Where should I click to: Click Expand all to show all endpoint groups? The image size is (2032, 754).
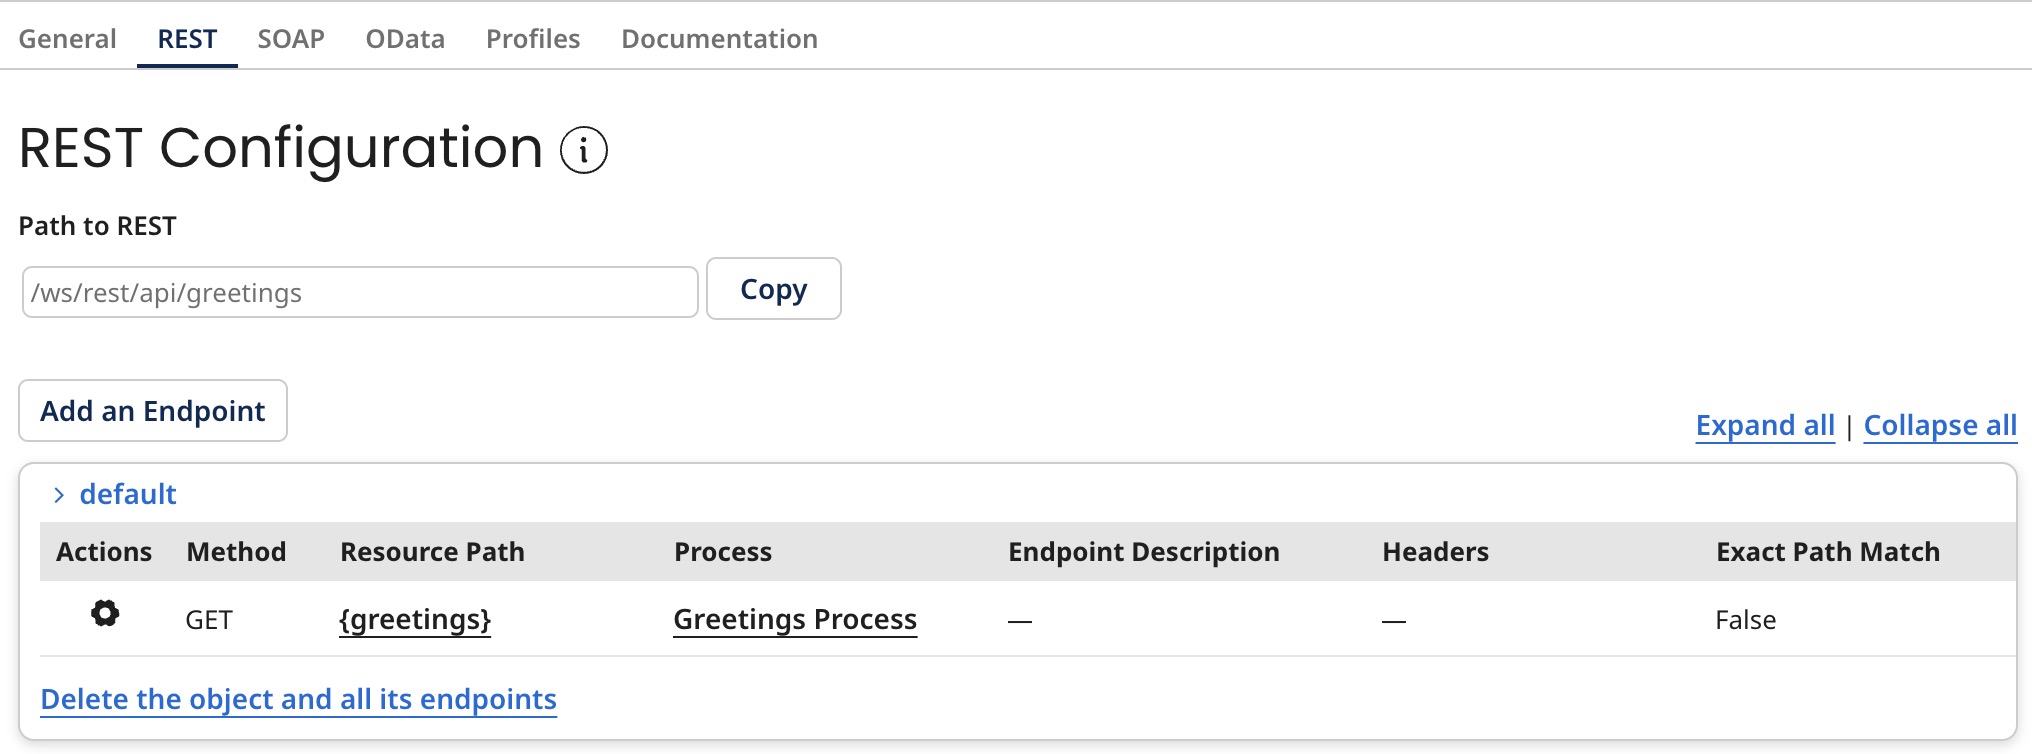click(1766, 425)
